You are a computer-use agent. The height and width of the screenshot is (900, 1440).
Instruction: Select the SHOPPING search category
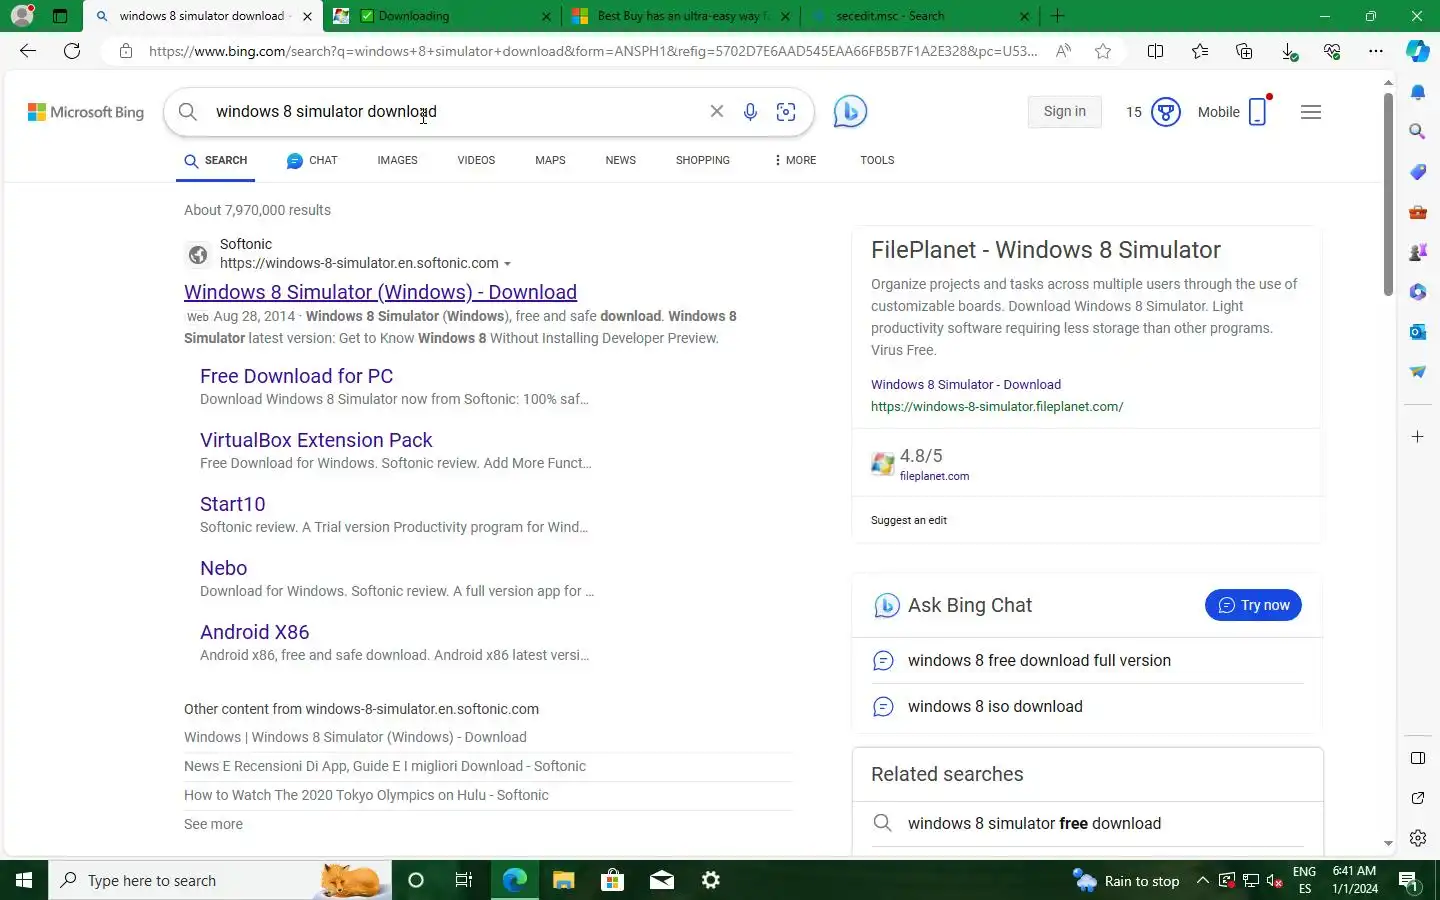pos(702,160)
